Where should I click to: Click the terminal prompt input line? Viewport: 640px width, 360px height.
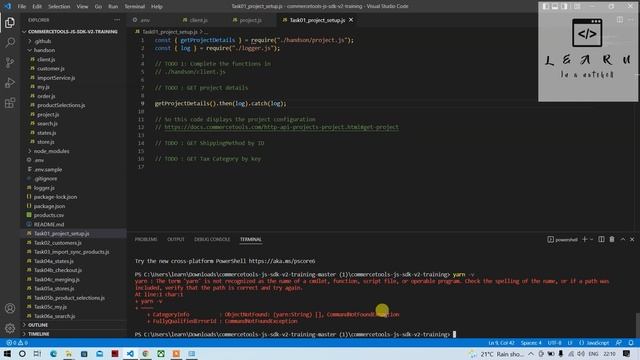295,334
